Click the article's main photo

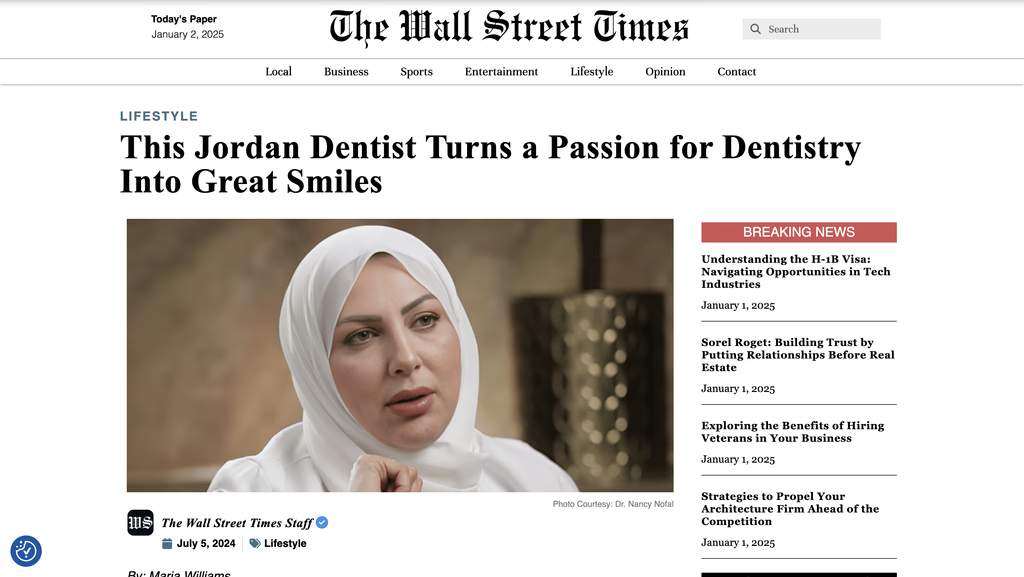(x=400, y=355)
